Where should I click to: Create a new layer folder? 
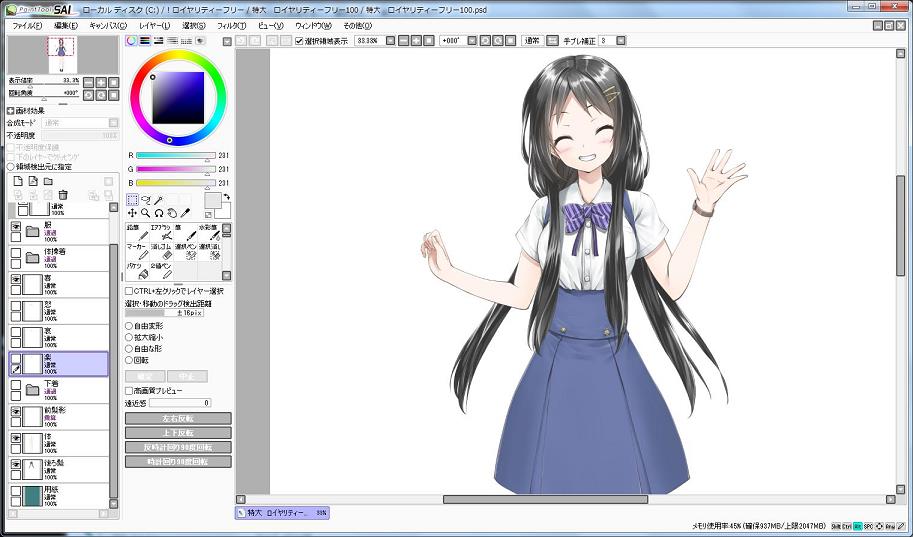[x=47, y=181]
